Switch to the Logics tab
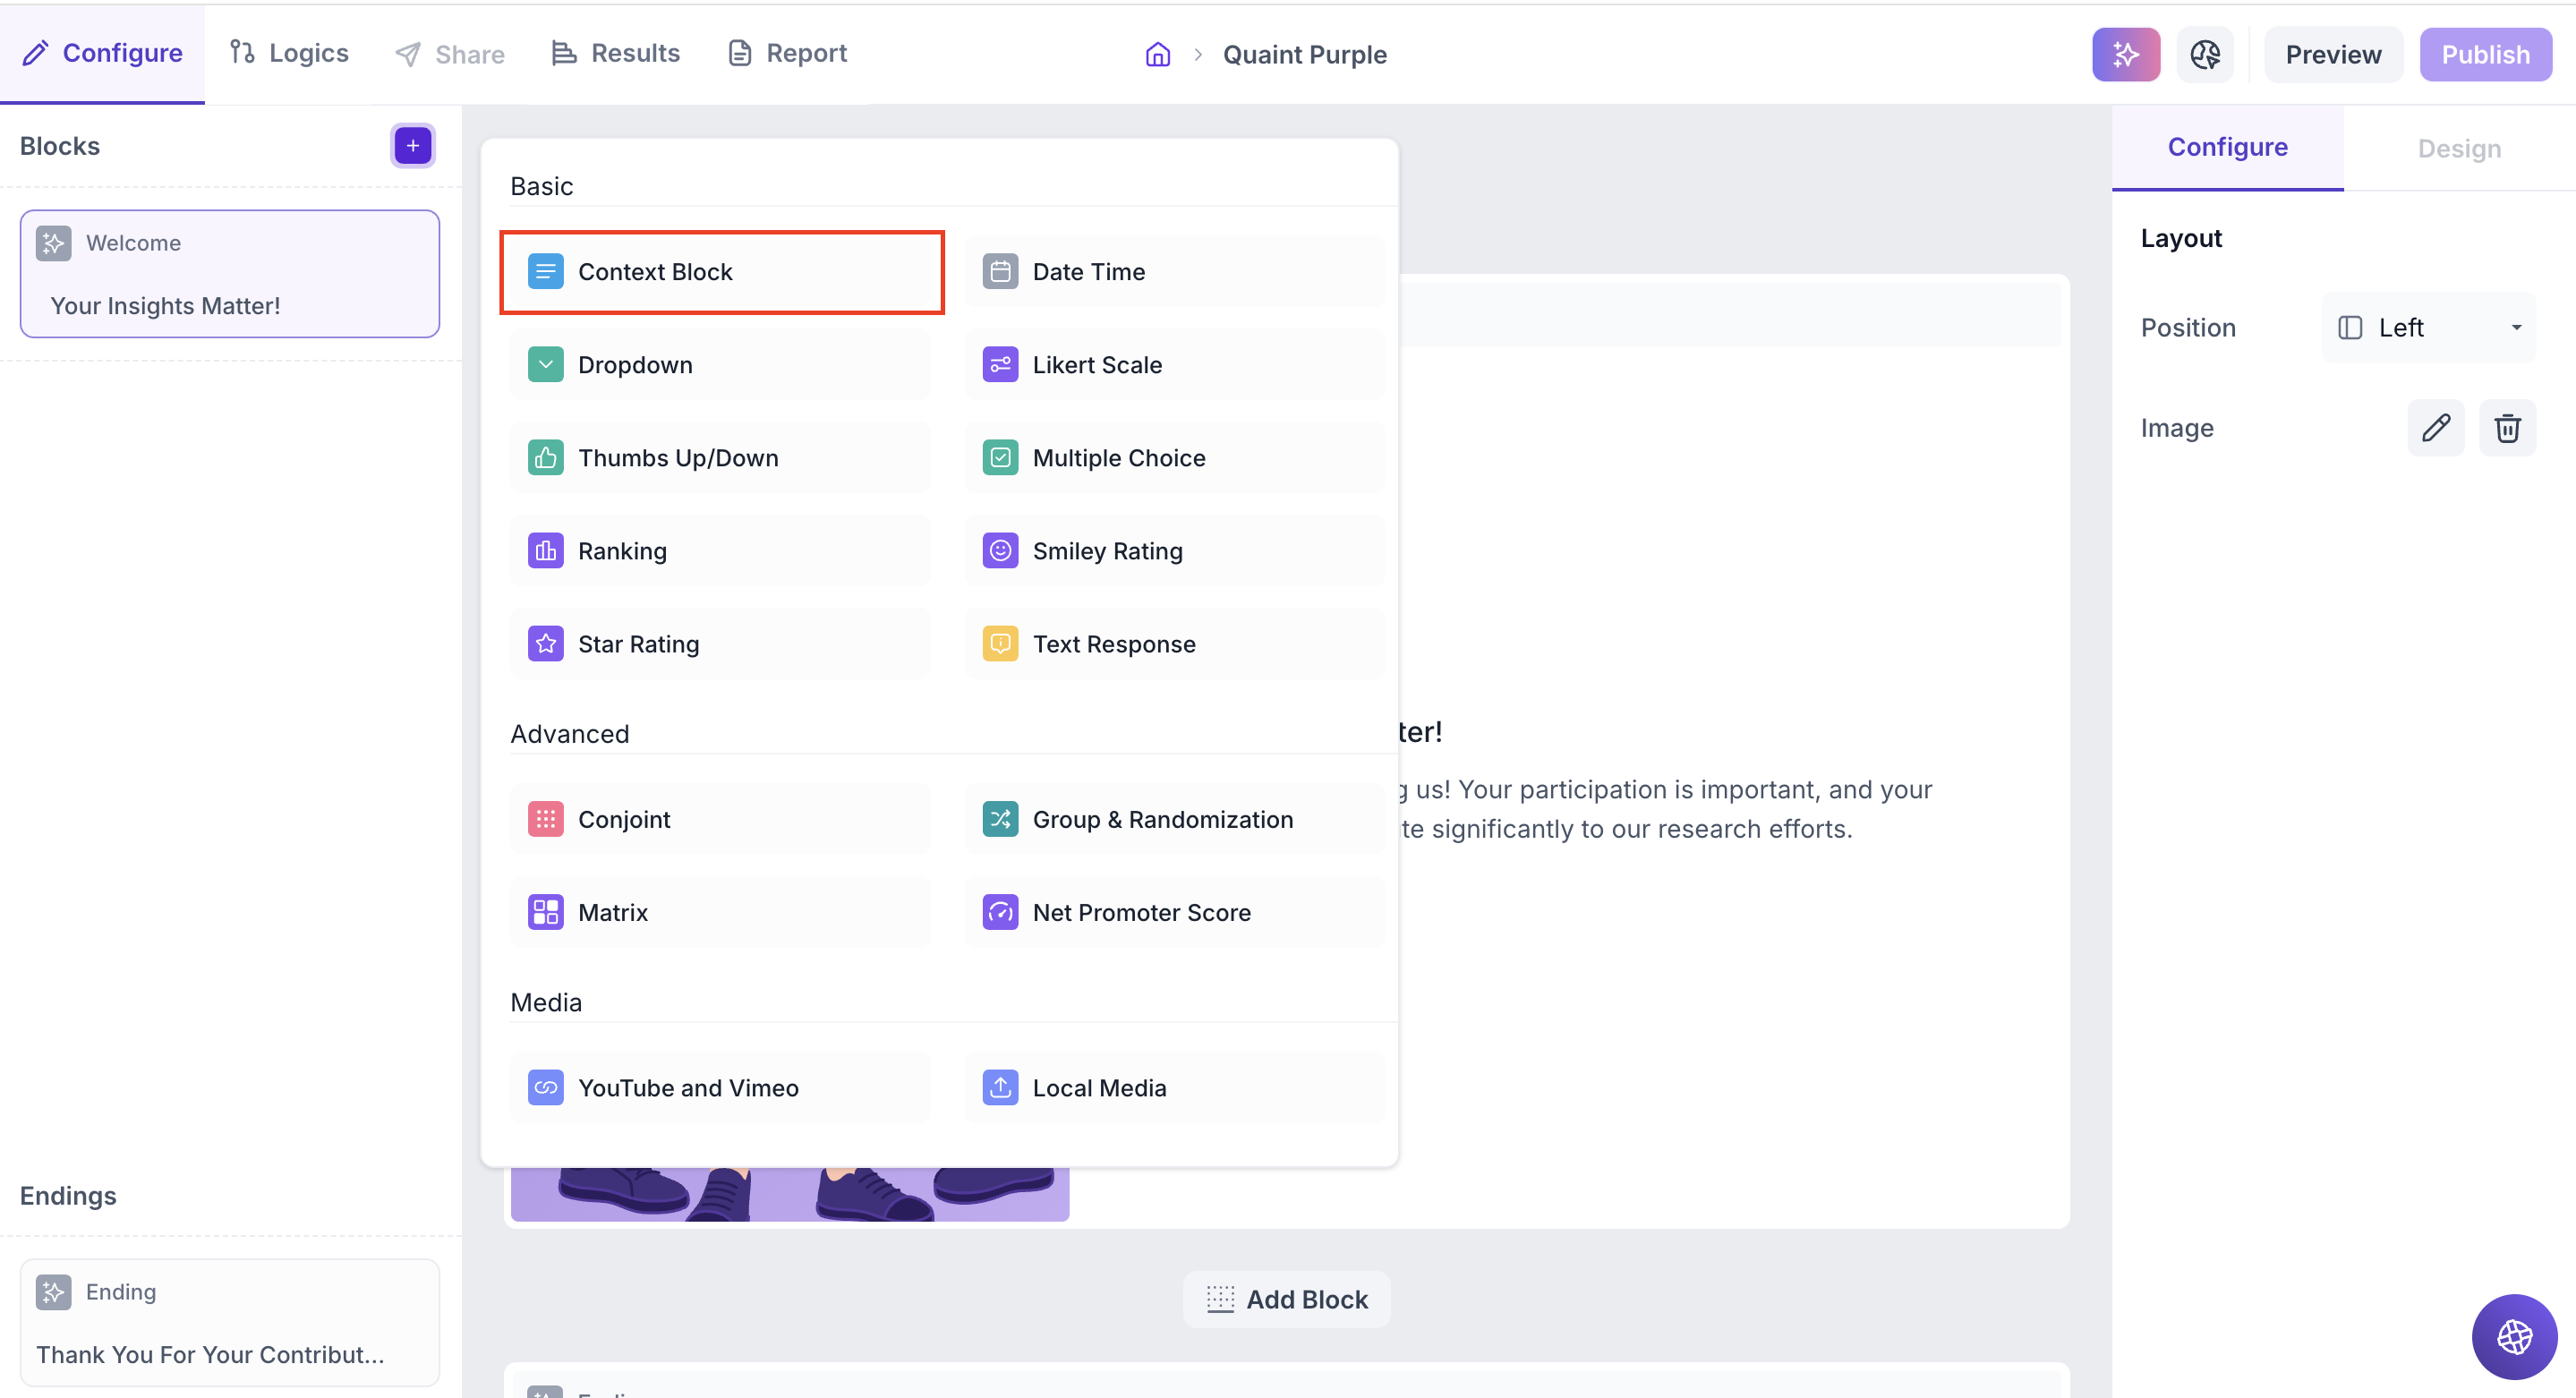2576x1398 pixels. [x=289, y=53]
